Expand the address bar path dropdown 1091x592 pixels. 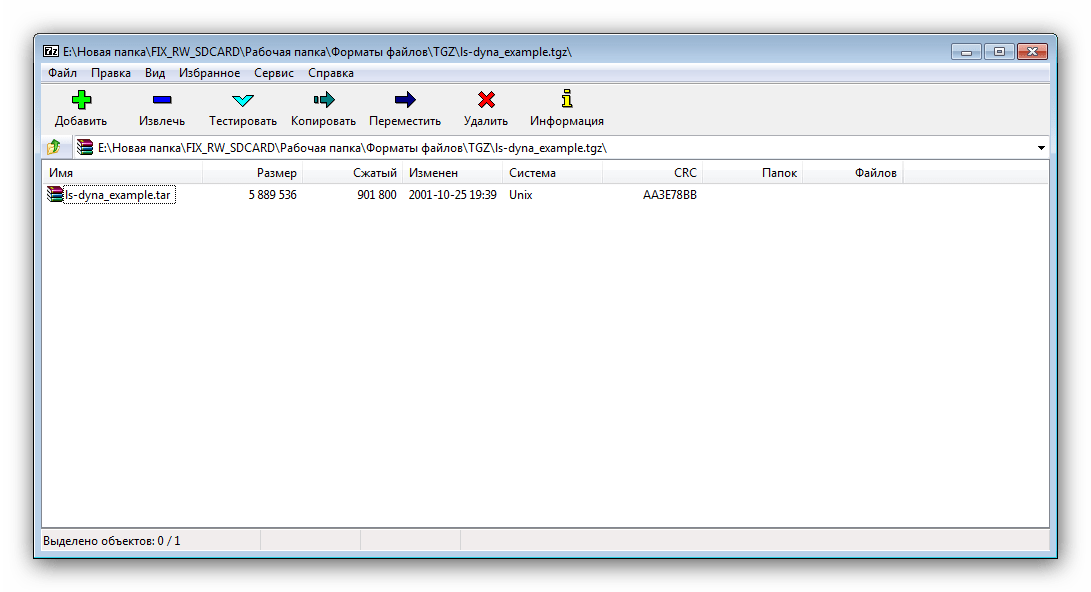click(x=1041, y=147)
